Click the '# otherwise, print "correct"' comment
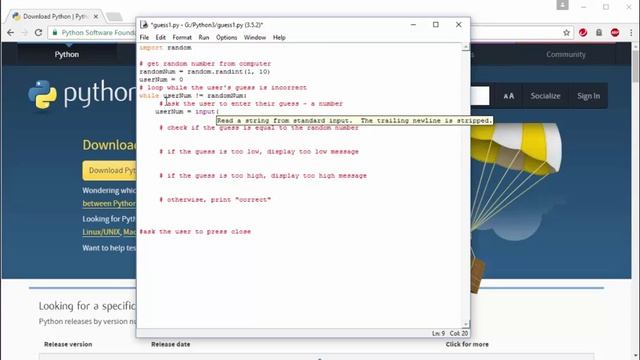 point(215,200)
